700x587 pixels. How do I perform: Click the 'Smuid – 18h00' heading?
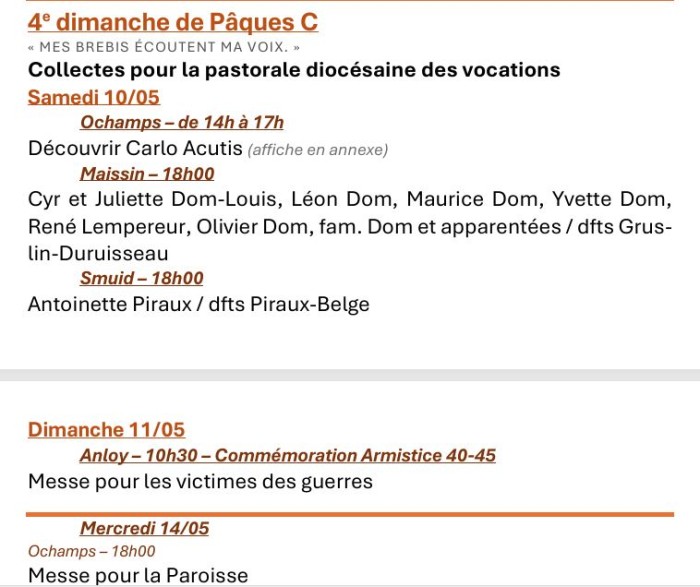[x=142, y=278]
